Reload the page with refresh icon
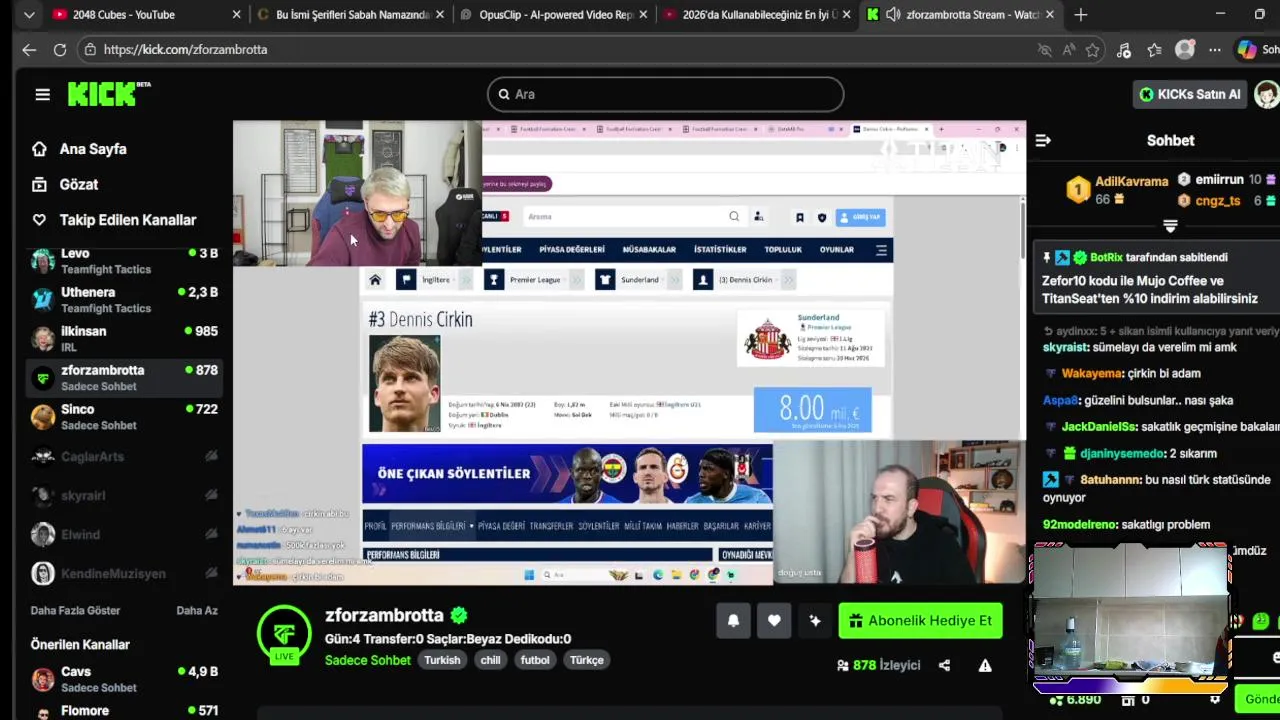The width and height of the screenshot is (1280, 720). 60,50
